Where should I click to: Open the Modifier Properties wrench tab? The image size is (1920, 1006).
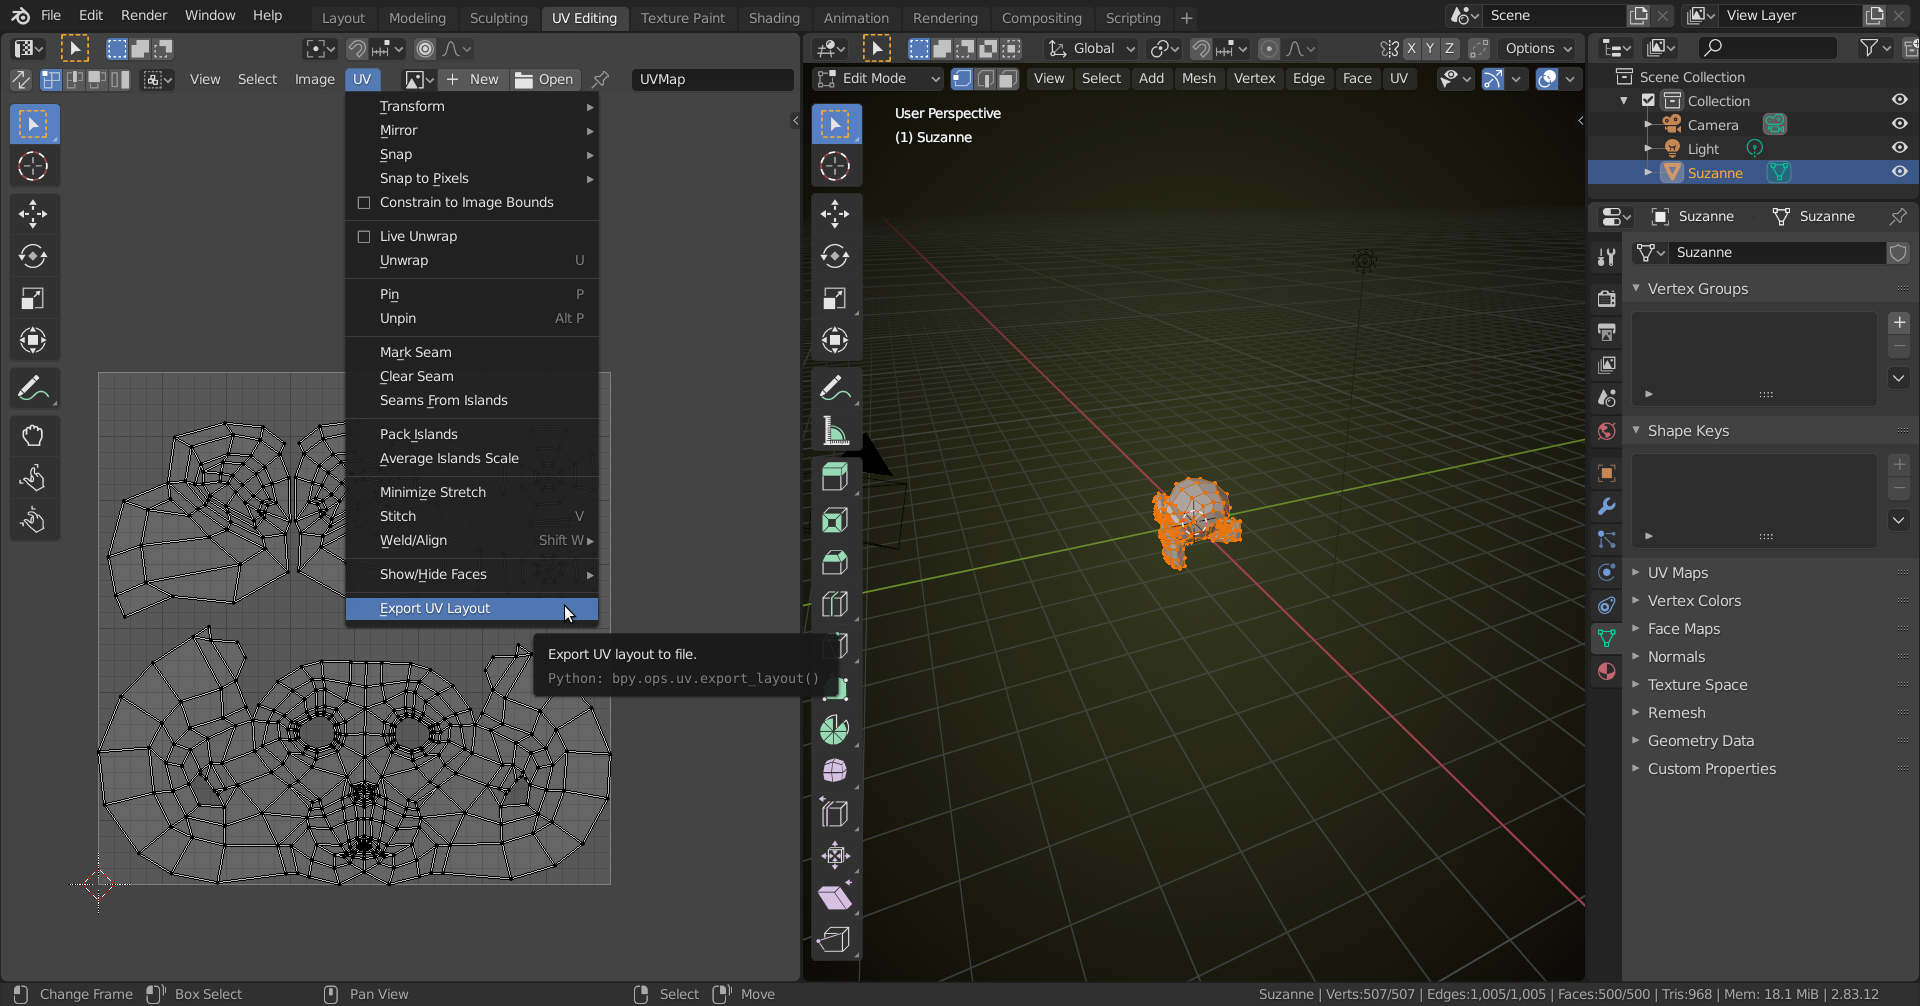[x=1607, y=507]
